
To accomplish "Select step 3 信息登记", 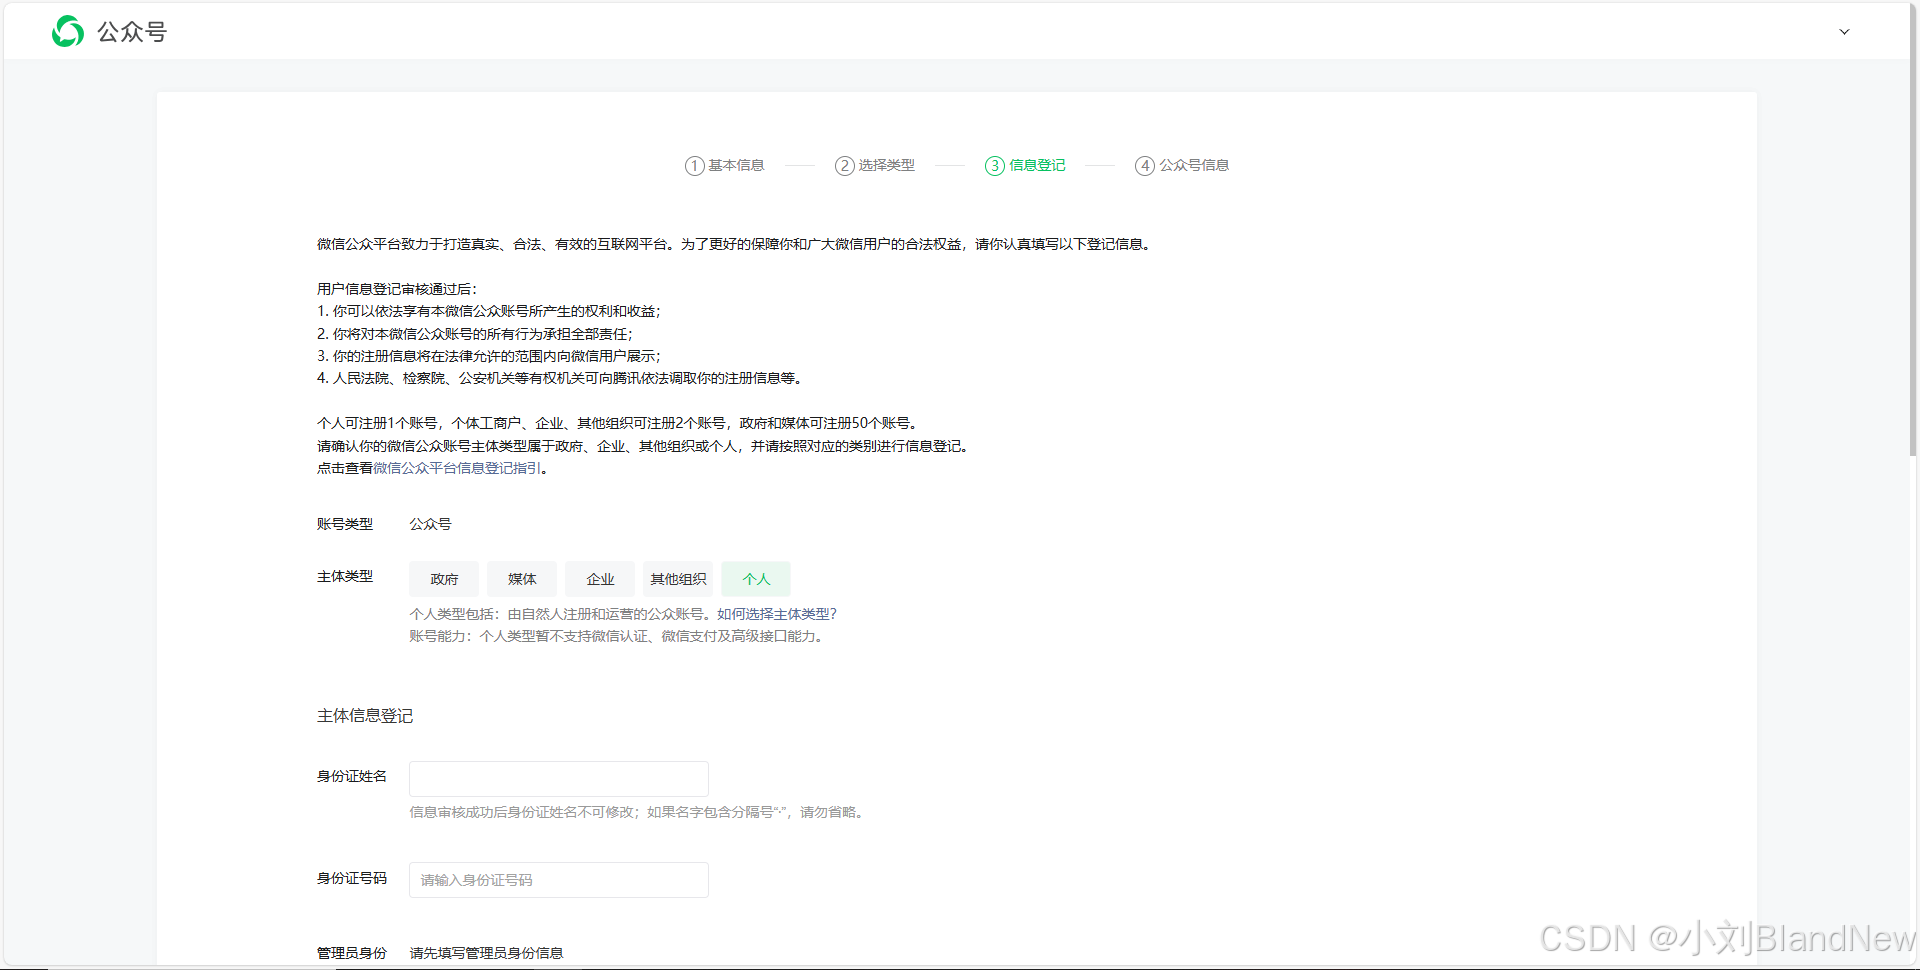I will [1025, 165].
